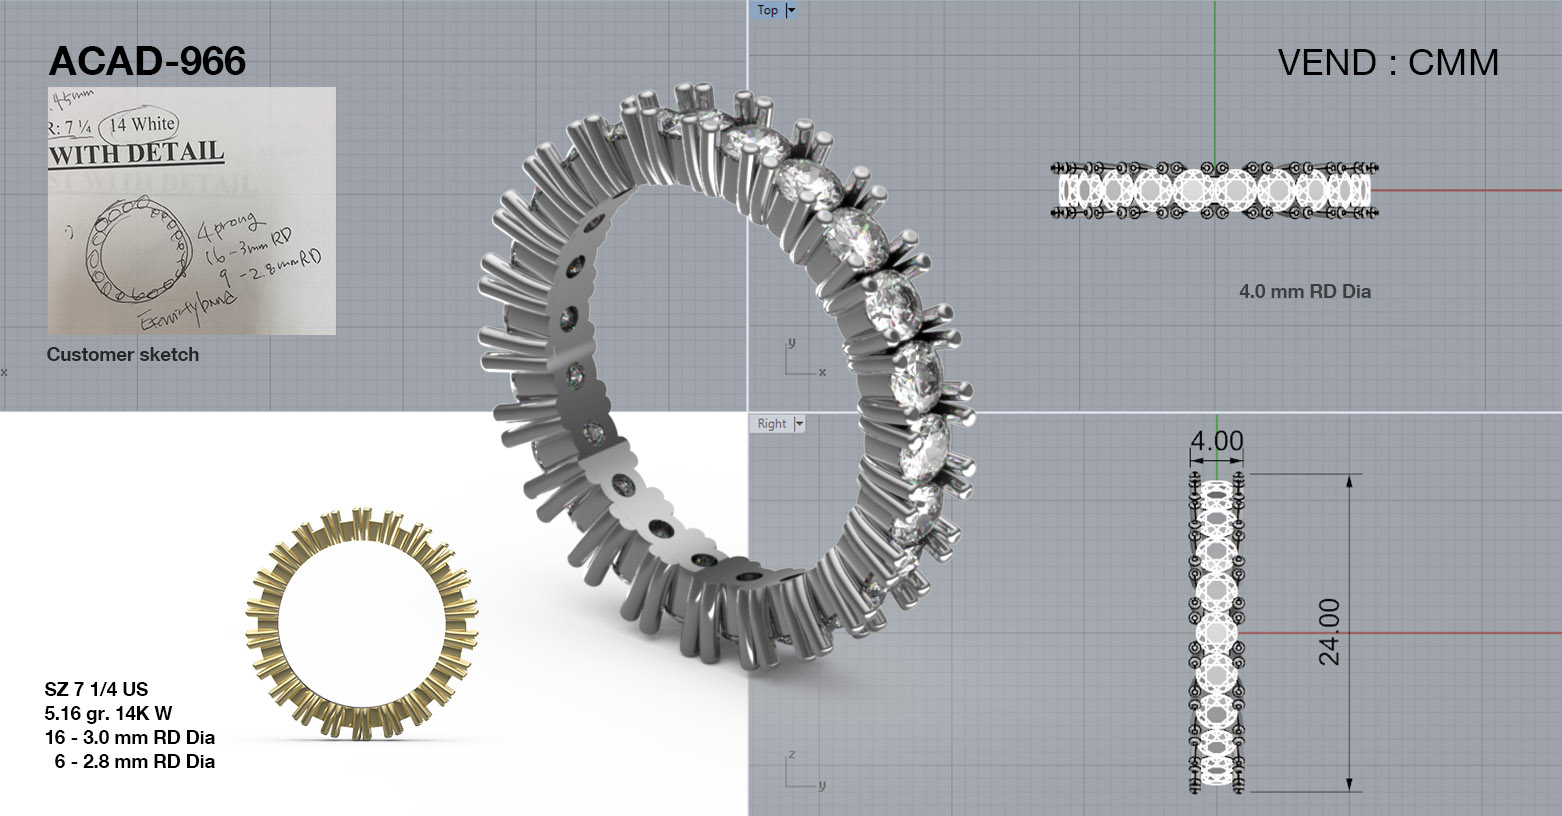Select the 16 - 3.0 mm RD Dia line
Image resolution: width=1562 pixels, height=816 pixels.
click(x=130, y=737)
